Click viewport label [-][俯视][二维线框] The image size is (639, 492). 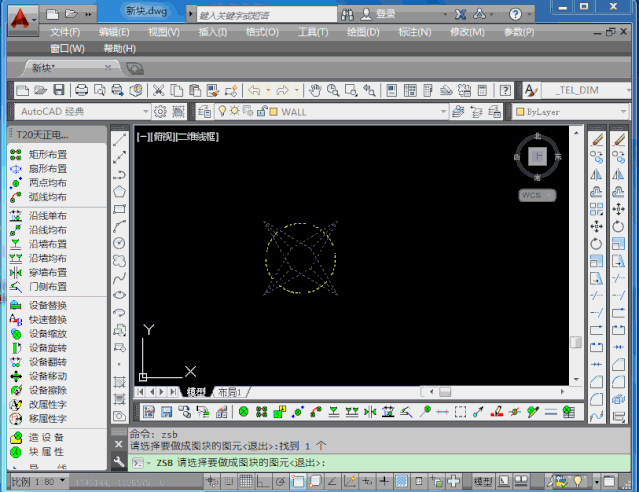pyautogui.click(x=178, y=137)
